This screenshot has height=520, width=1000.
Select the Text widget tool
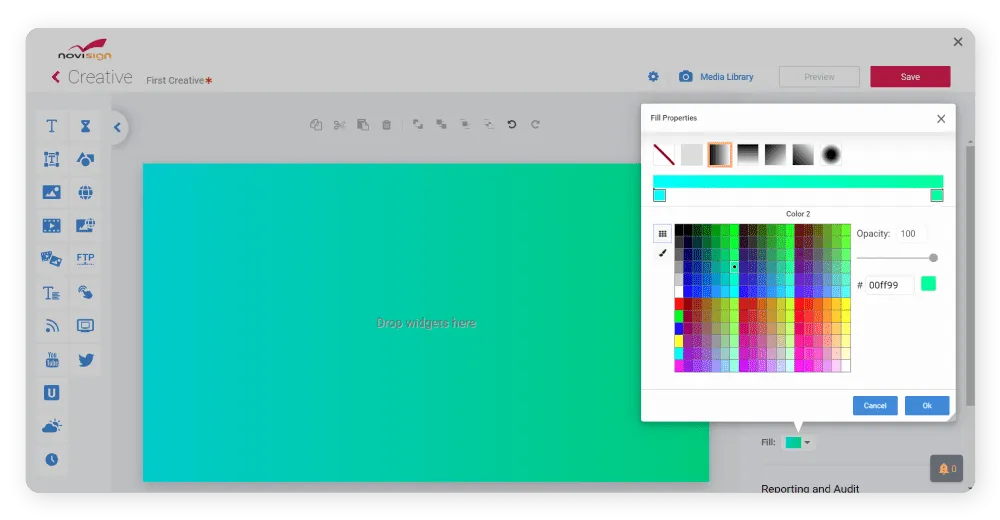pyautogui.click(x=51, y=127)
